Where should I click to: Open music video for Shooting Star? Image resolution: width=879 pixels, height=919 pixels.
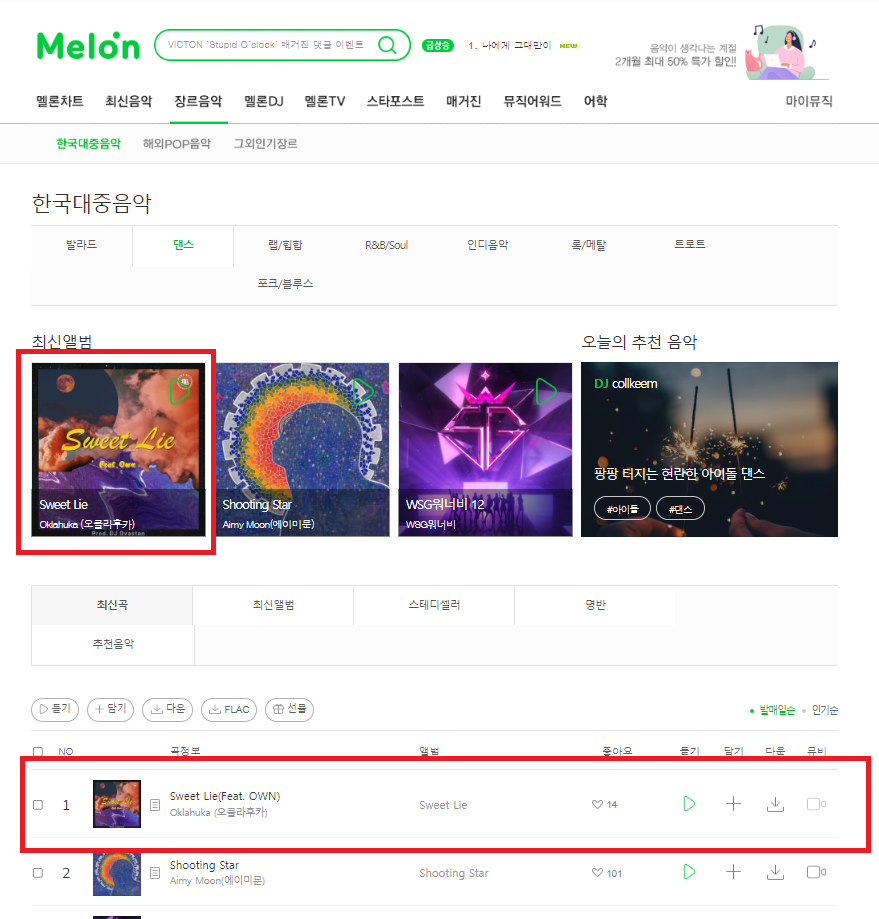816,872
